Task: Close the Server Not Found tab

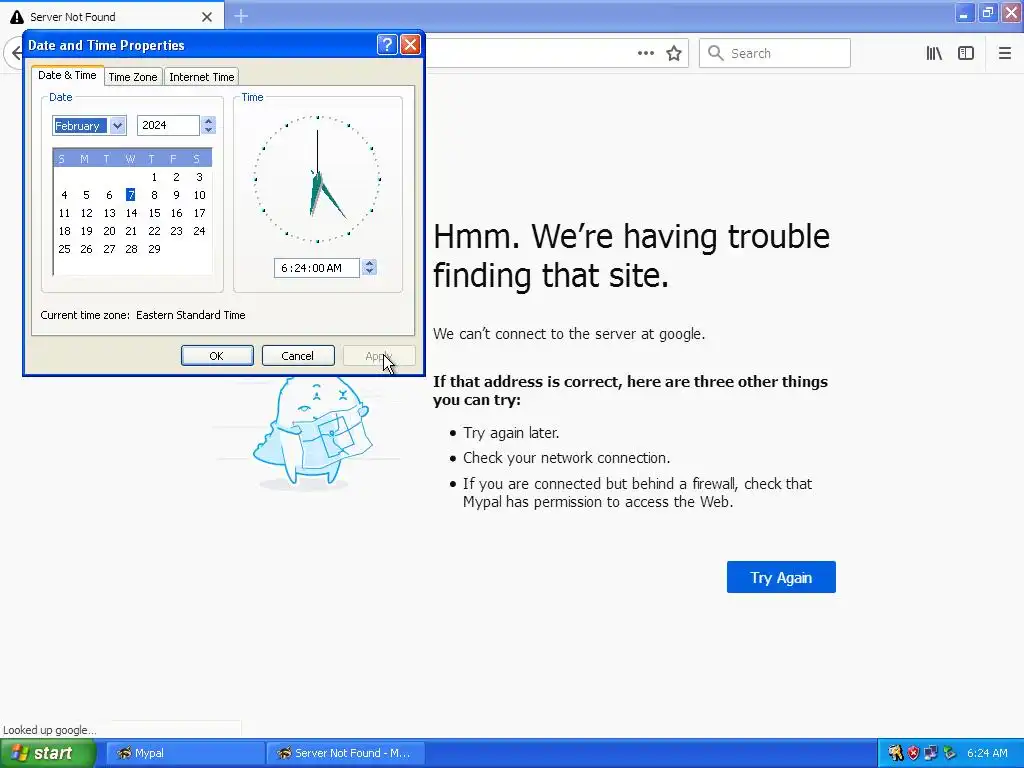Action: (x=207, y=17)
